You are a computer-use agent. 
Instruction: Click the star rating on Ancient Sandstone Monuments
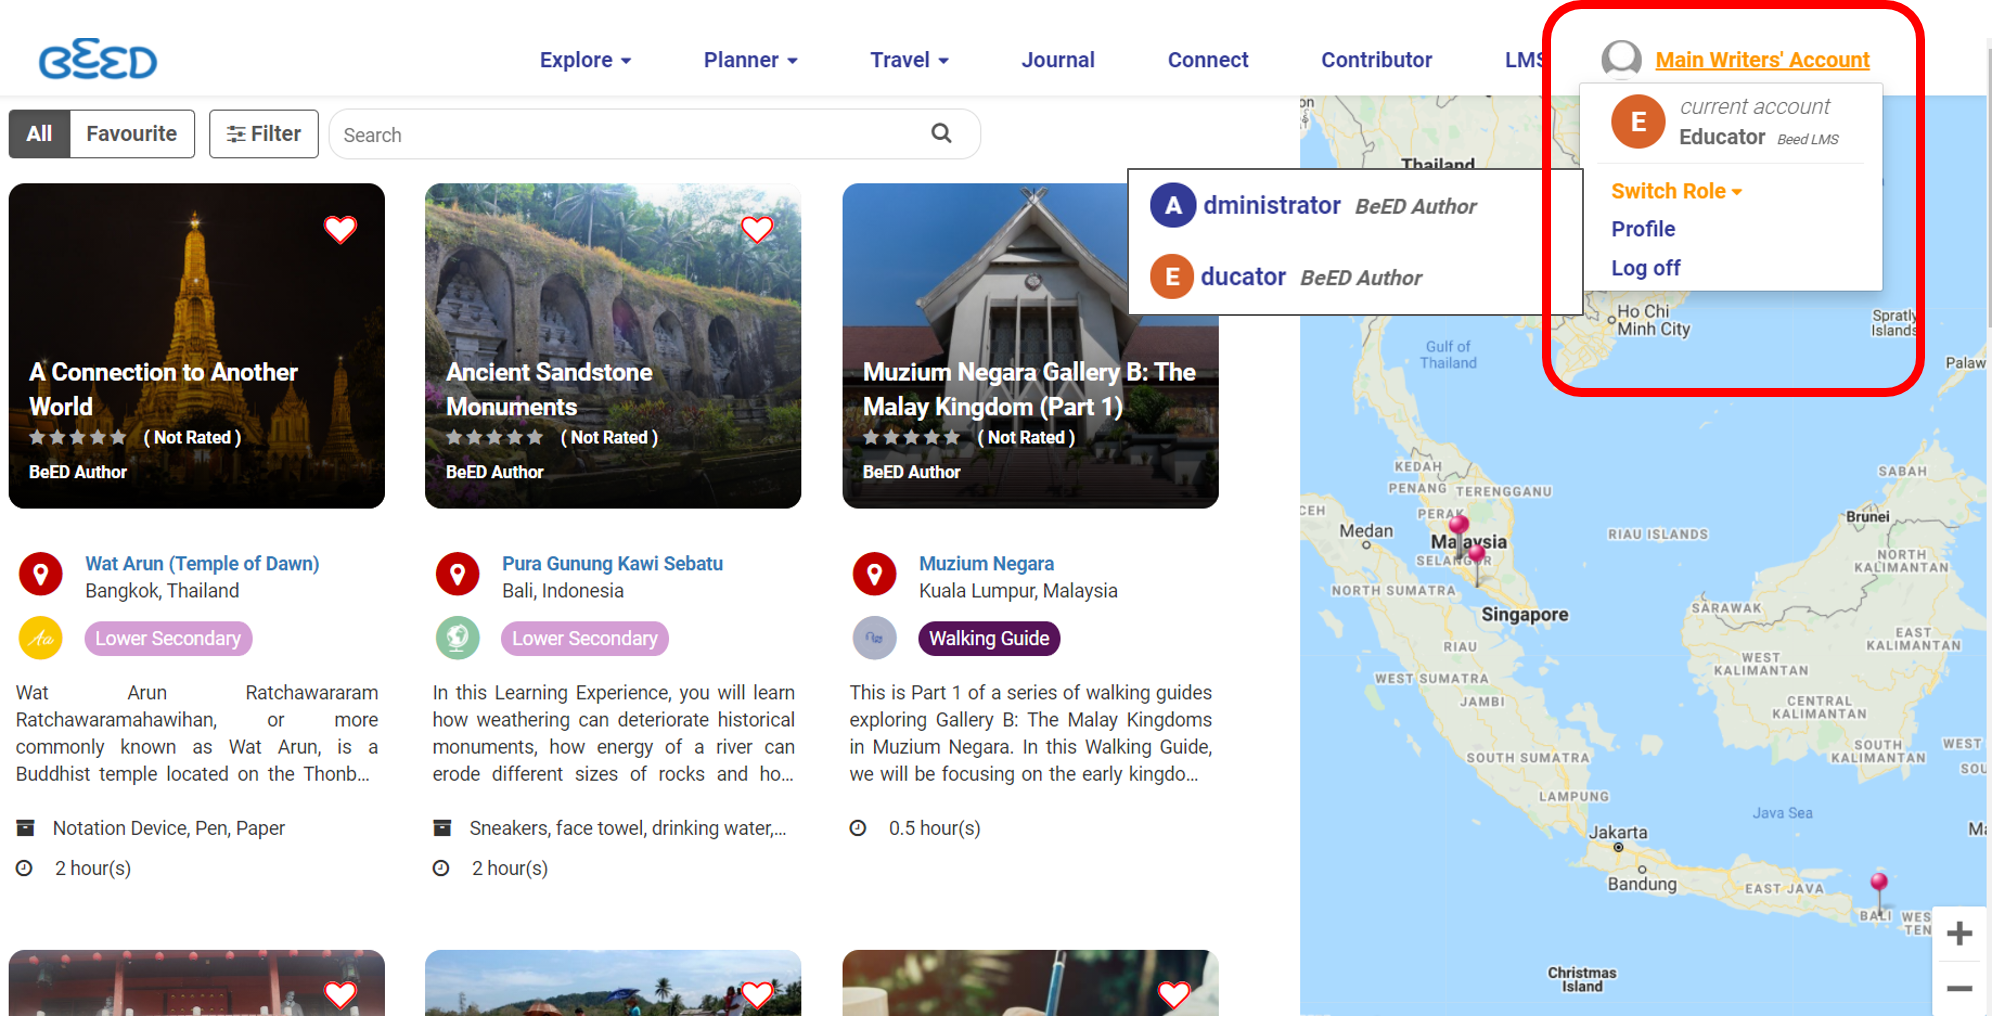[x=494, y=437]
